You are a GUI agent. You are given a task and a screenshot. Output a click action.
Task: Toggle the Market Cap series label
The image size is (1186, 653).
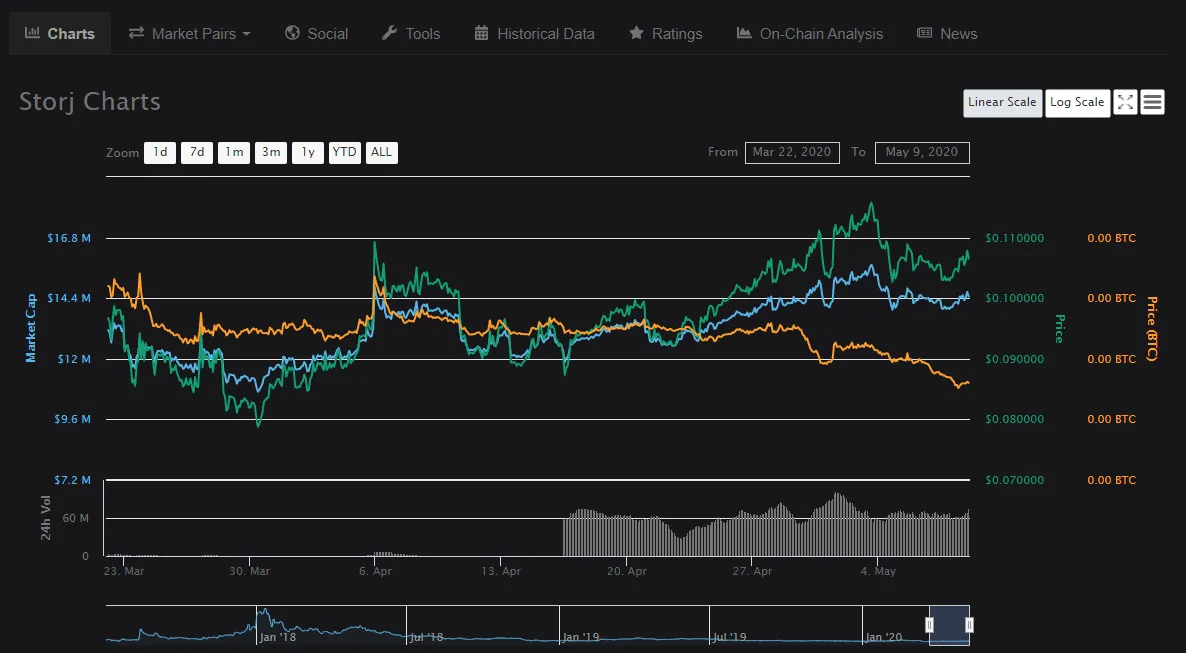tap(31, 328)
